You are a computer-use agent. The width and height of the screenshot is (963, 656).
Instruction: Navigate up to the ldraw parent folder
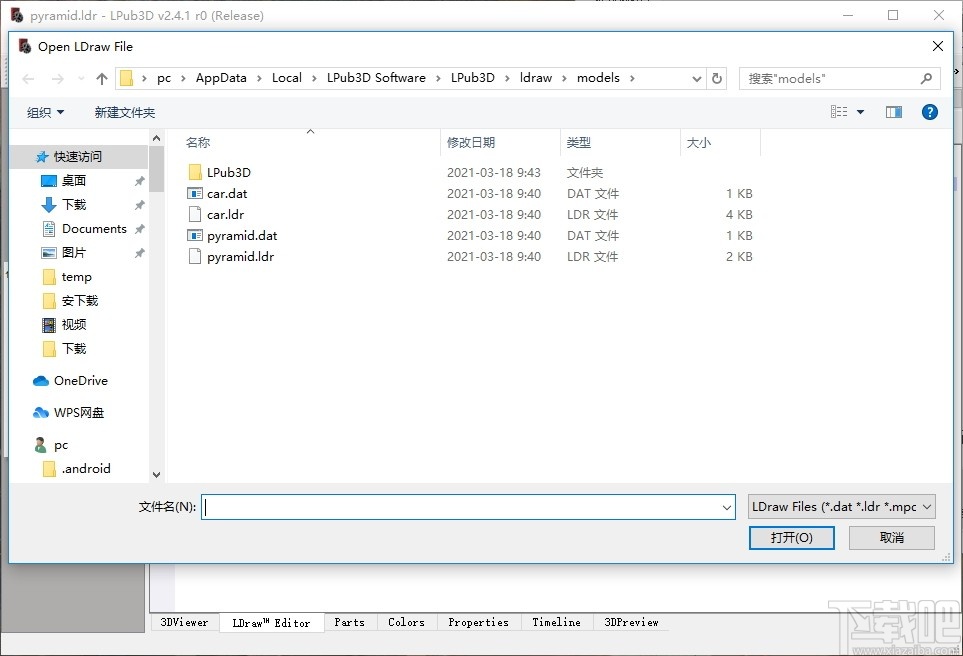click(102, 77)
